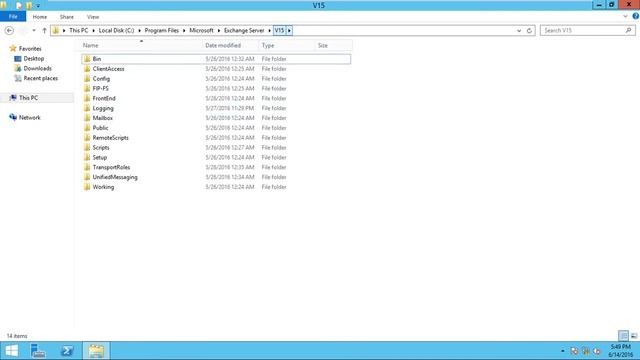The width and height of the screenshot is (640, 360).
Task: Select the Scripts folder icon
Action: pos(87,147)
